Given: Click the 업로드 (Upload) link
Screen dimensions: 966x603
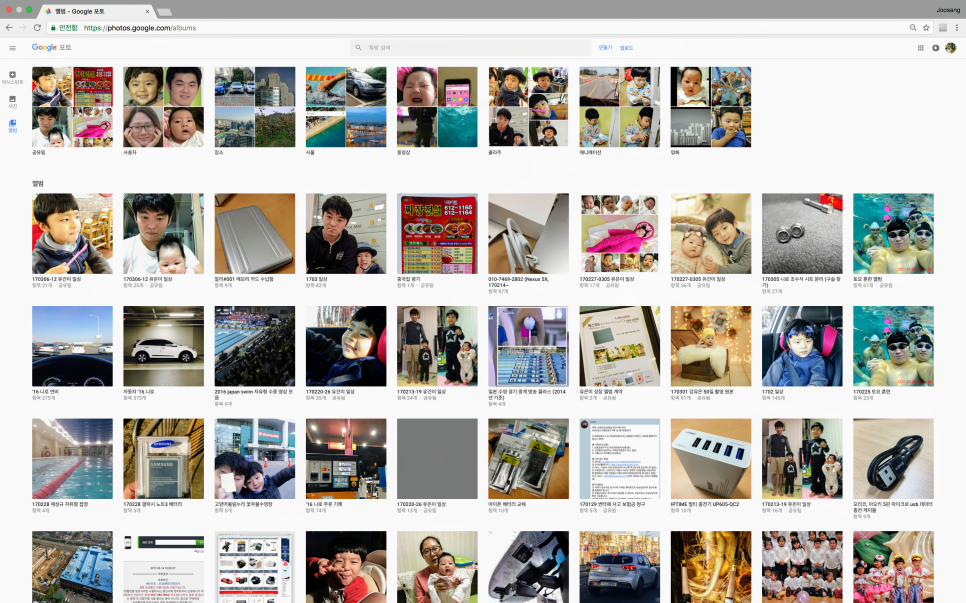Looking at the screenshot, I should point(626,48).
